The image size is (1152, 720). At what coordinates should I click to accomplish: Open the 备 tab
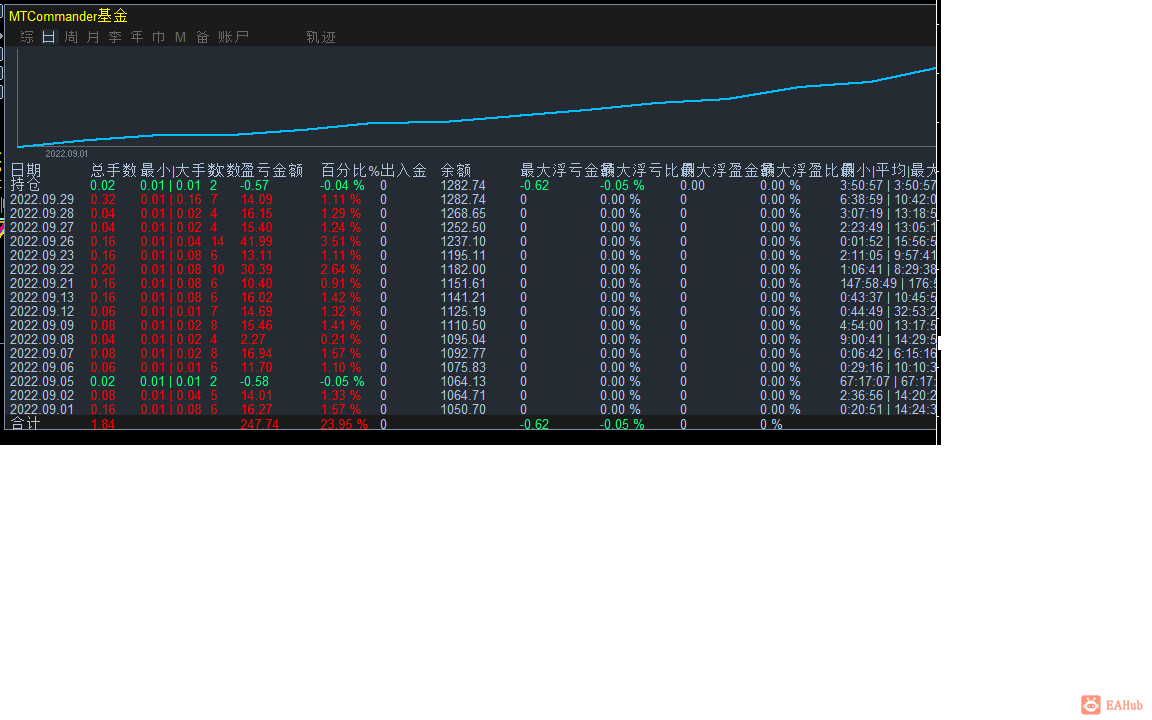(203, 37)
